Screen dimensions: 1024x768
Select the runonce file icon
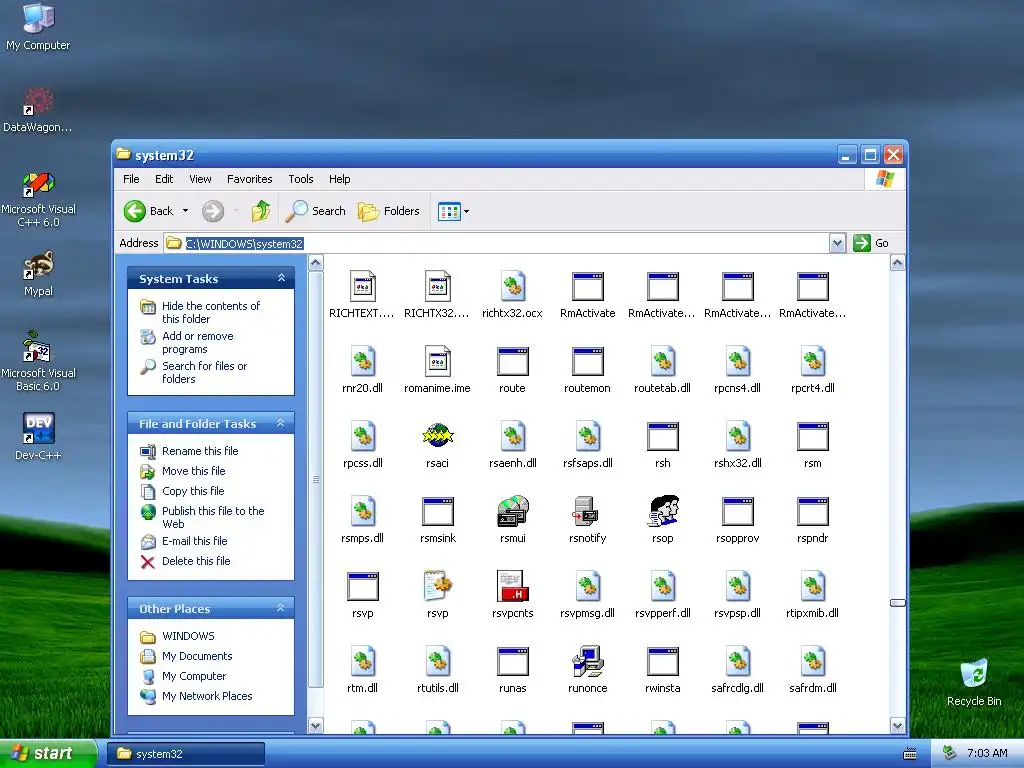(587, 661)
